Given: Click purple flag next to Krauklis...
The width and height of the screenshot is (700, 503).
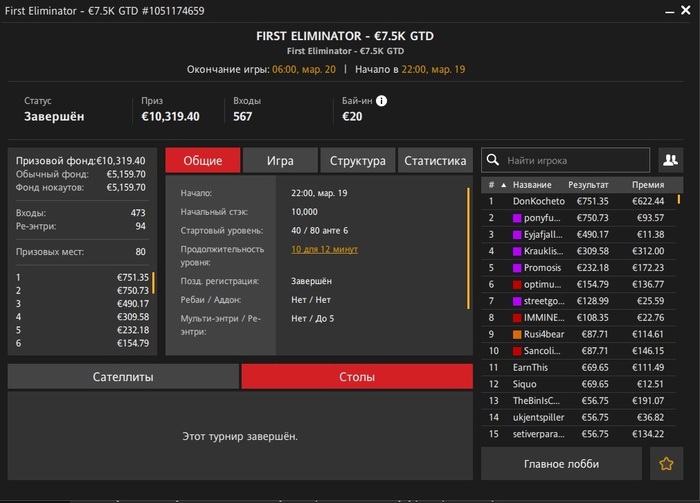Looking at the screenshot, I should click(x=517, y=251).
